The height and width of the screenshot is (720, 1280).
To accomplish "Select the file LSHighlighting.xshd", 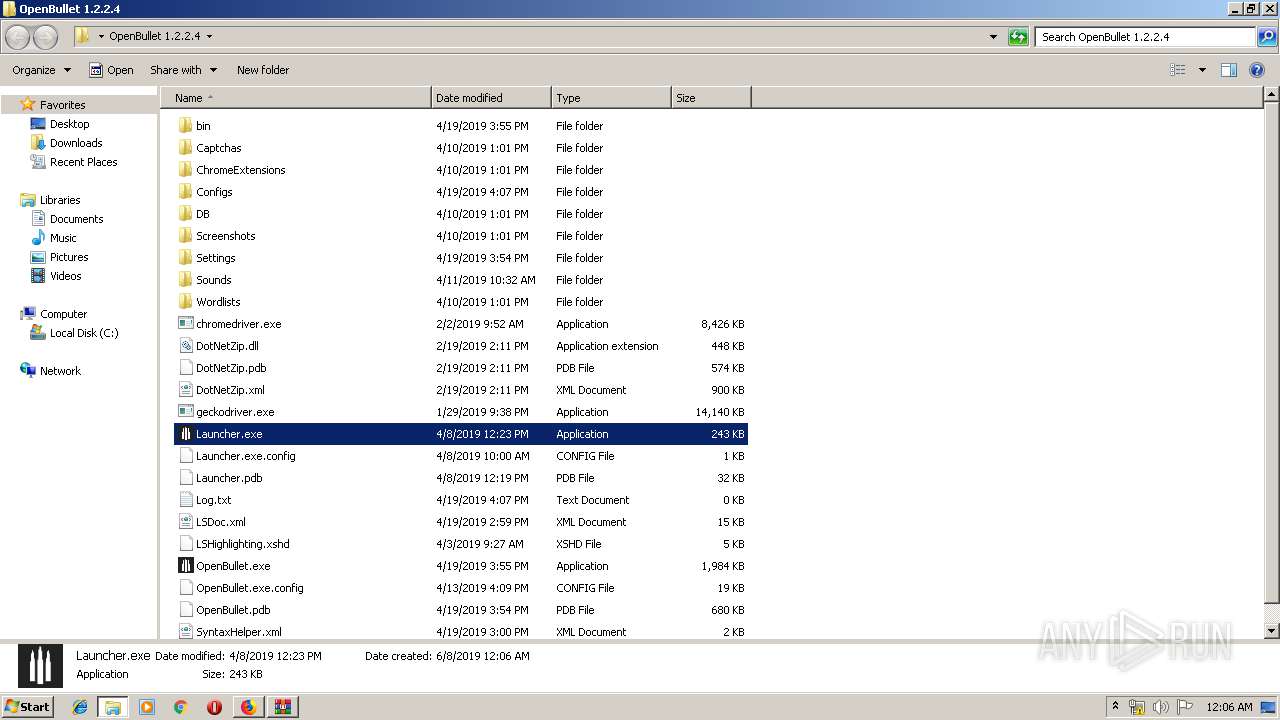I will click(242, 544).
